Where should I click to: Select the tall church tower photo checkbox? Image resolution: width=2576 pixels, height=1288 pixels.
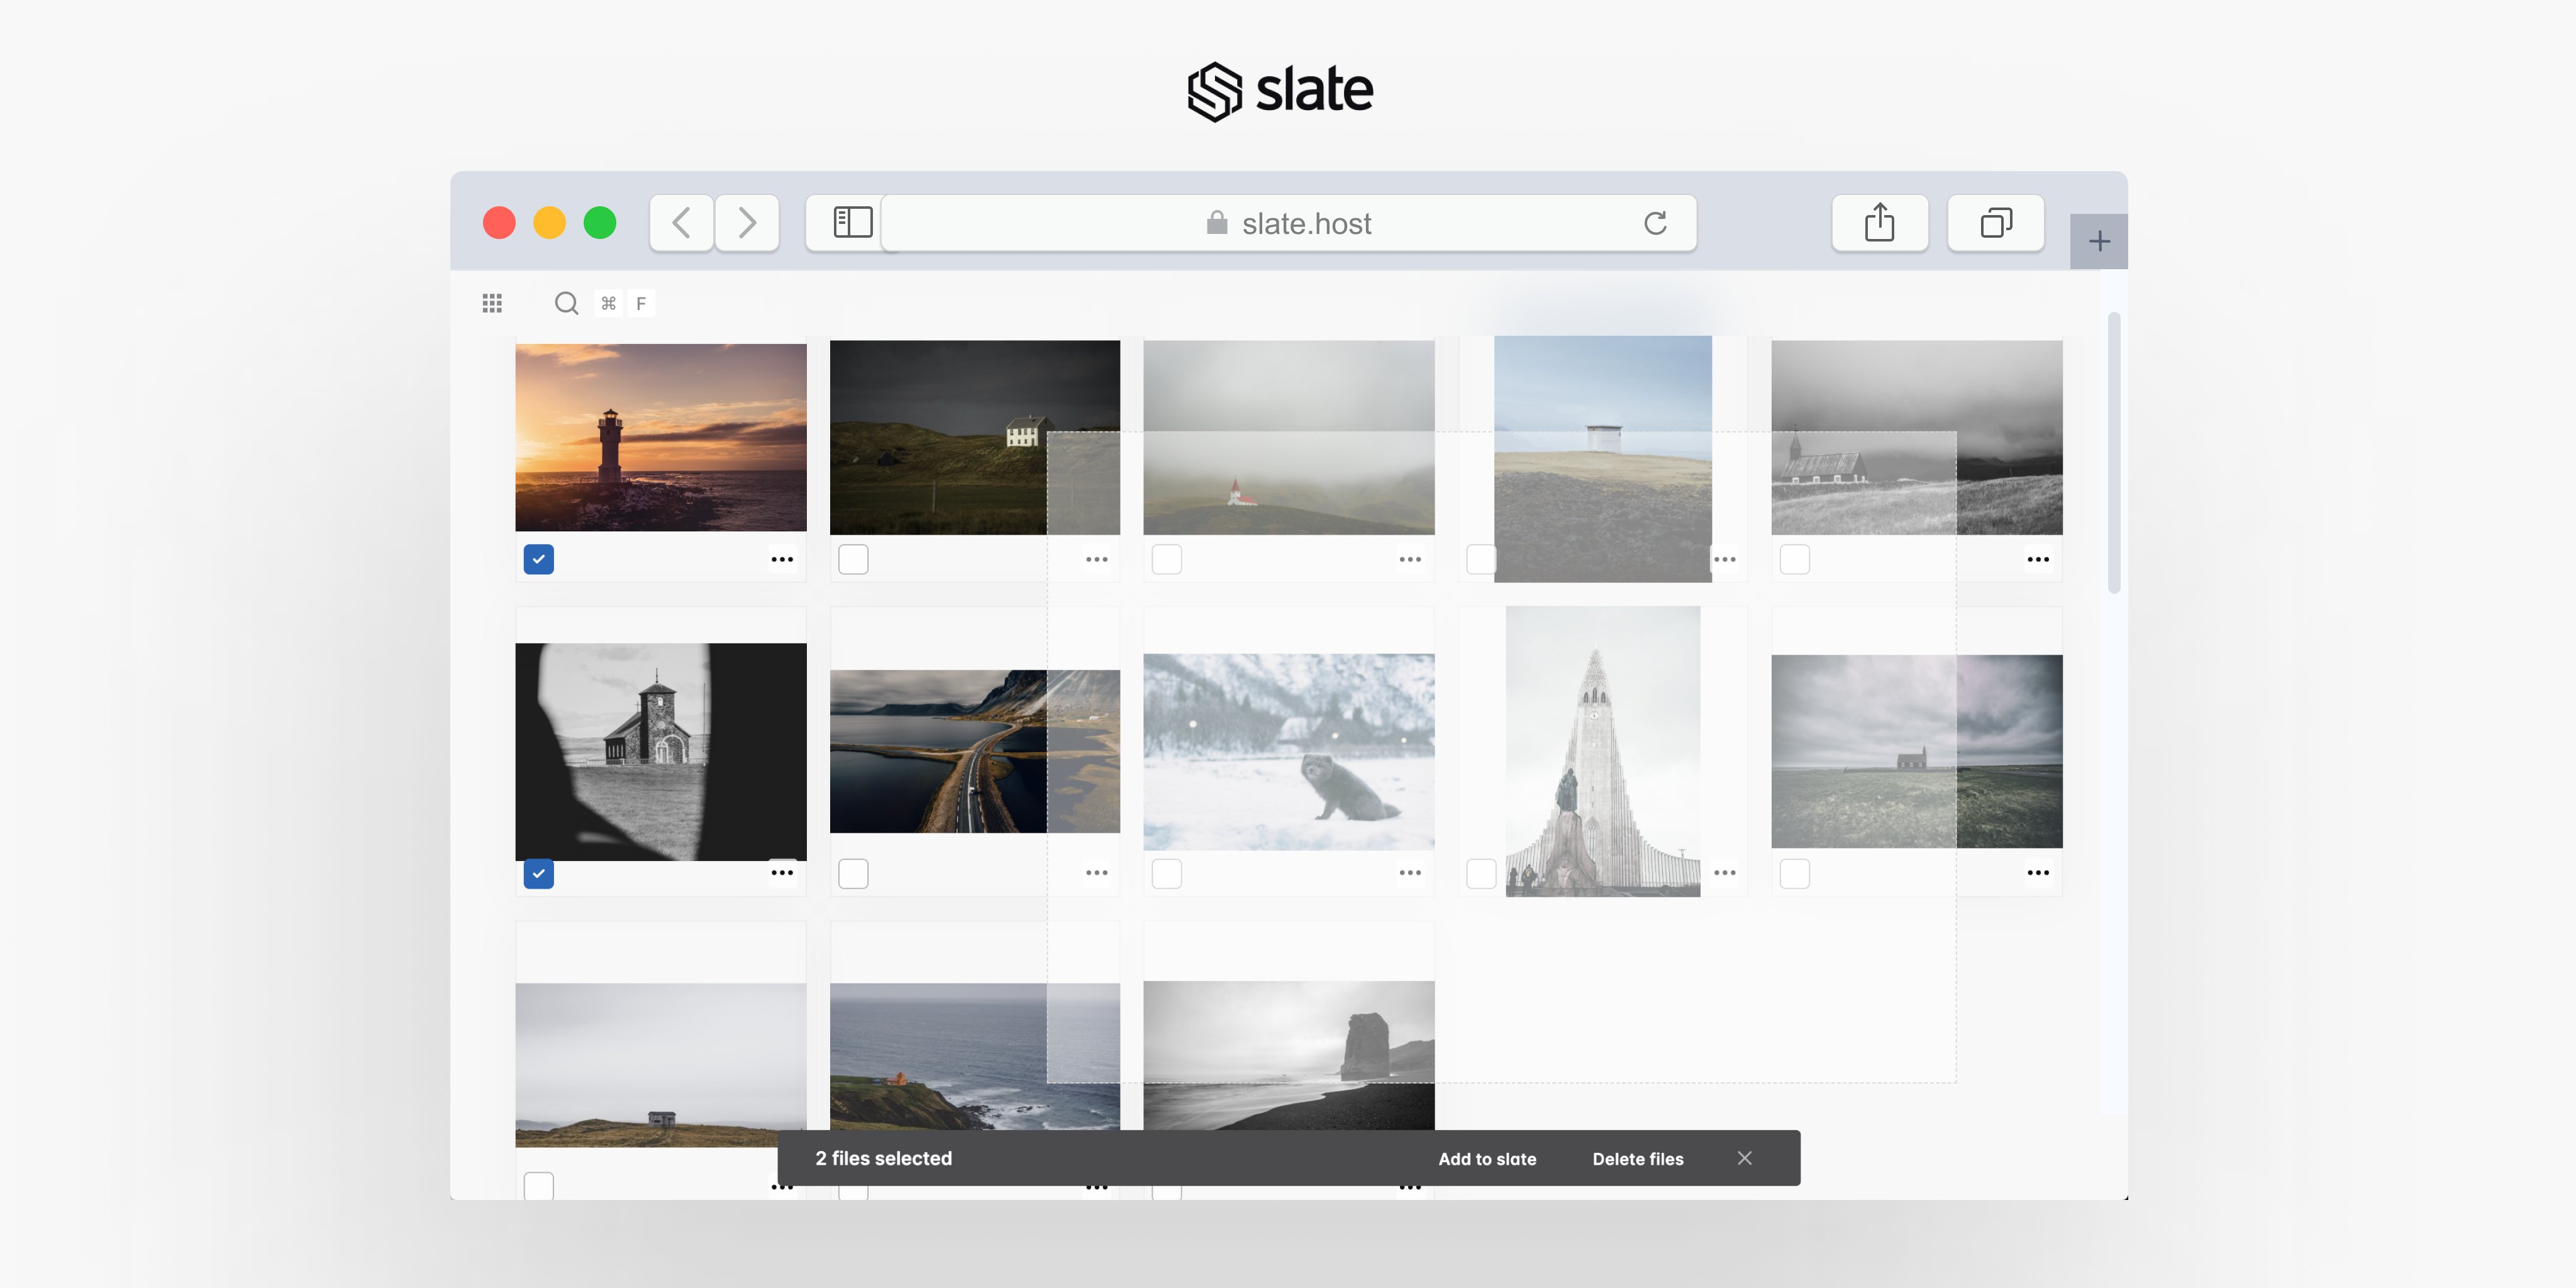pos(1481,873)
